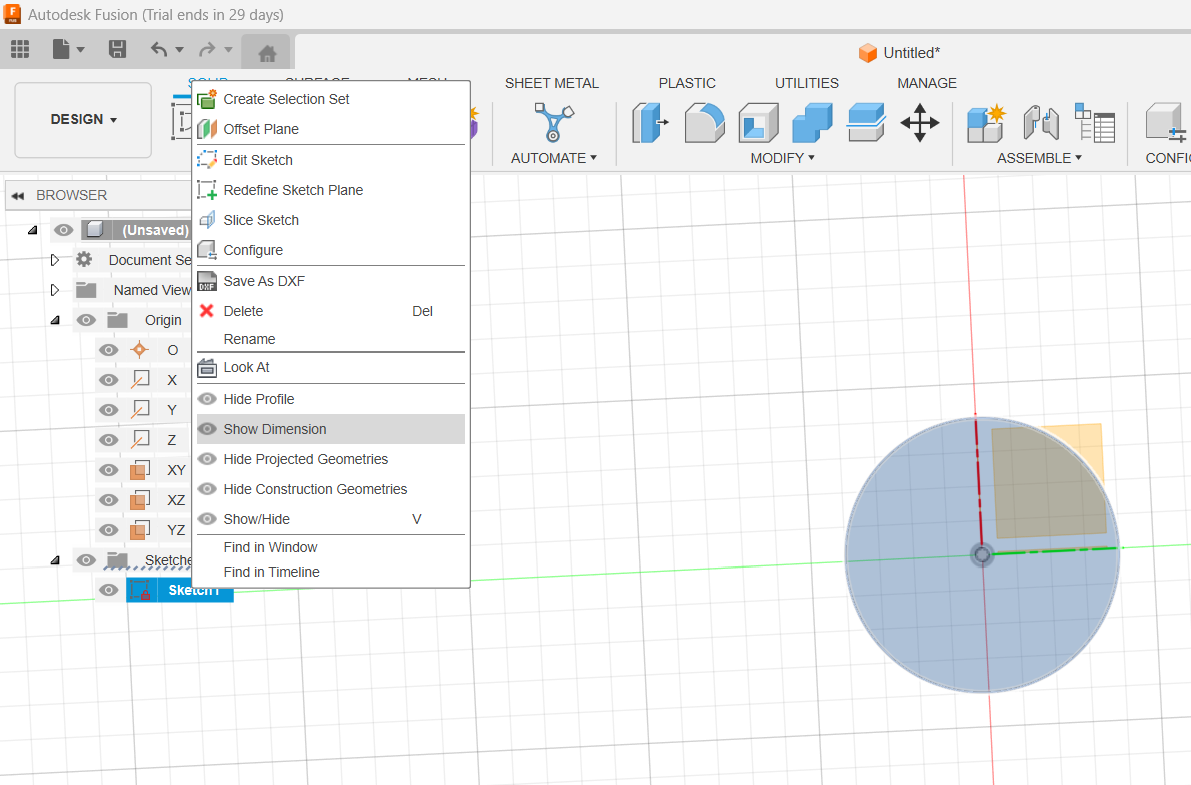Choose Delete from the context menu

(330, 311)
